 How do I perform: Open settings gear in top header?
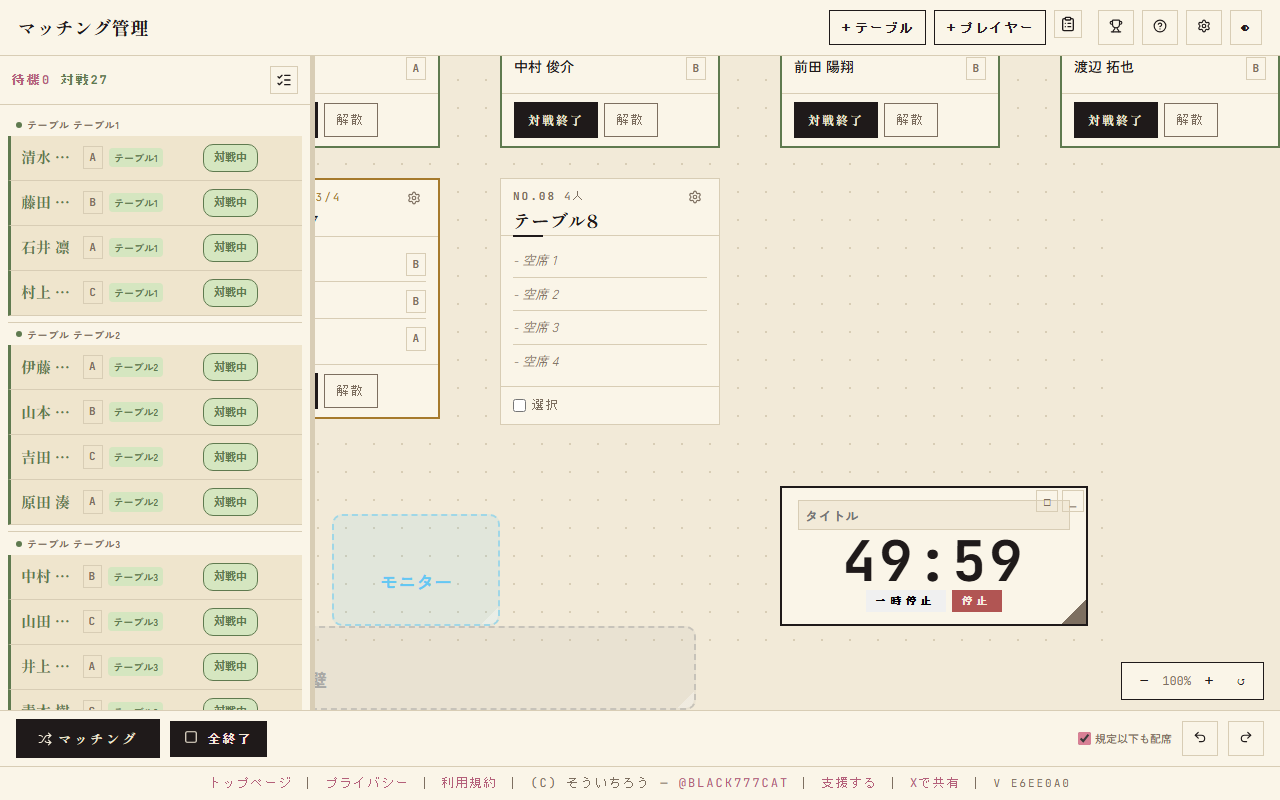coord(1204,27)
